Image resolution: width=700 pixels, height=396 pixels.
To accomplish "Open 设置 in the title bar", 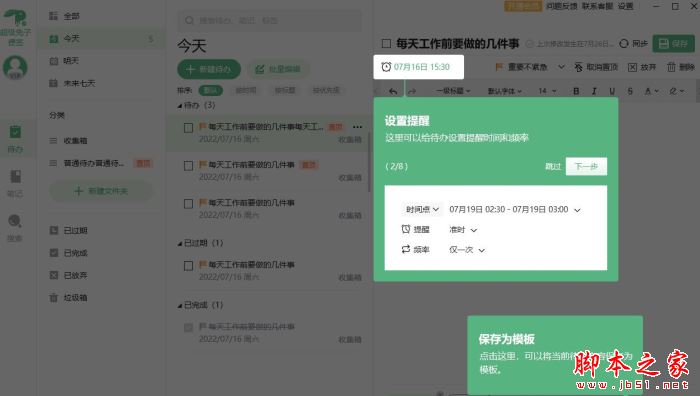I will coord(625,6).
